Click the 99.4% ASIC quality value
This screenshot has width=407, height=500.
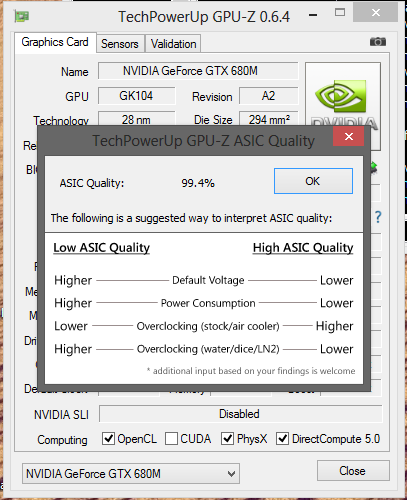click(x=198, y=183)
